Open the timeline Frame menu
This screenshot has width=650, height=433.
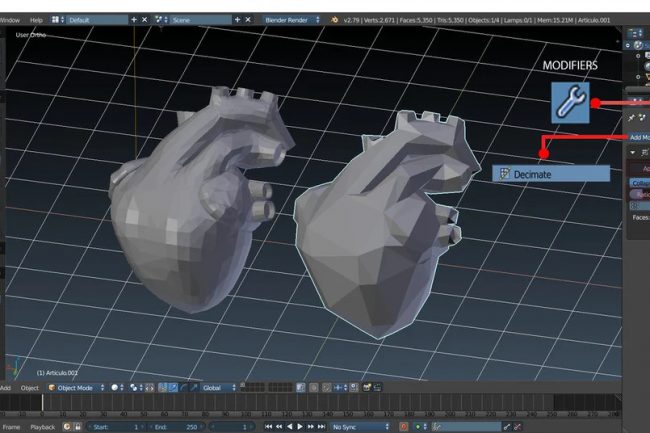[11, 427]
